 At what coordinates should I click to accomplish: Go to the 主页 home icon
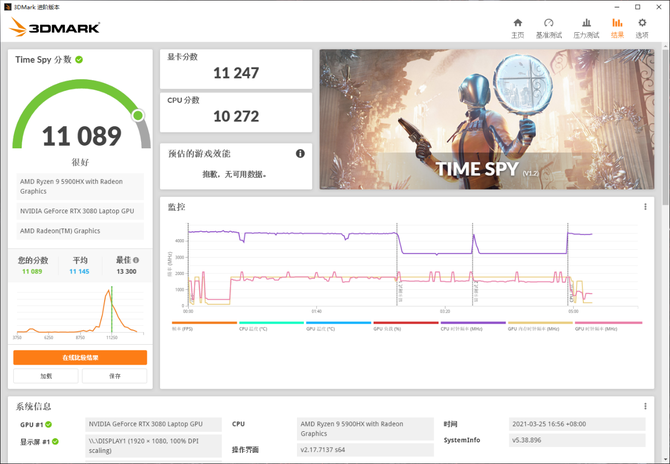[517, 27]
